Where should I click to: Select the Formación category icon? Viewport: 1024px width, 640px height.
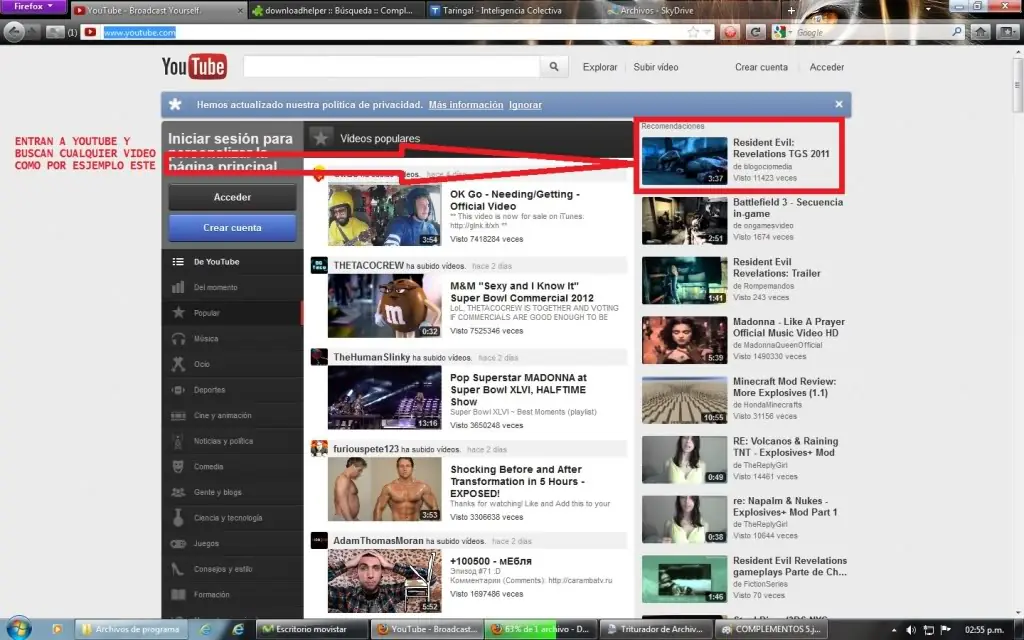coord(178,595)
